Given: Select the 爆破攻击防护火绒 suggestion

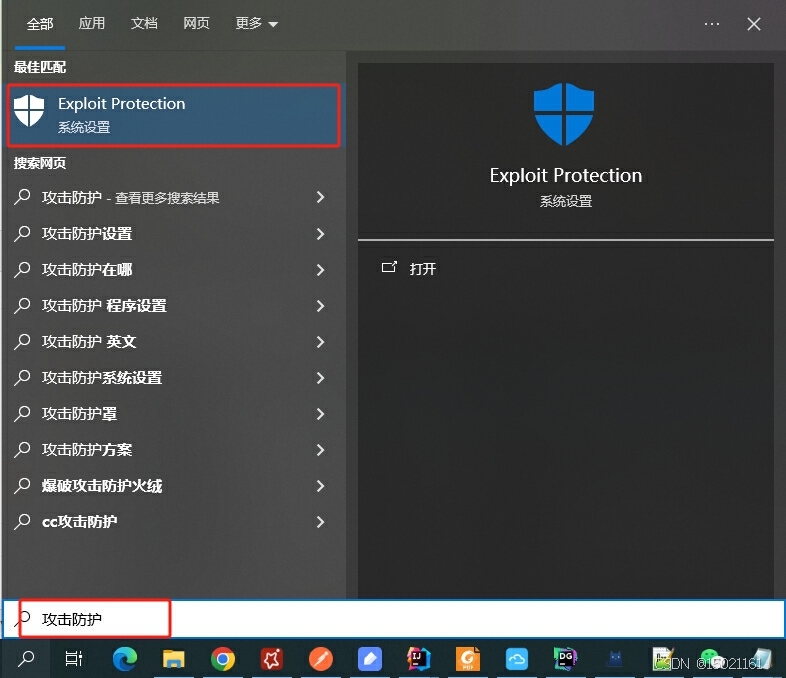Looking at the screenshot, I should coord(173,486).
